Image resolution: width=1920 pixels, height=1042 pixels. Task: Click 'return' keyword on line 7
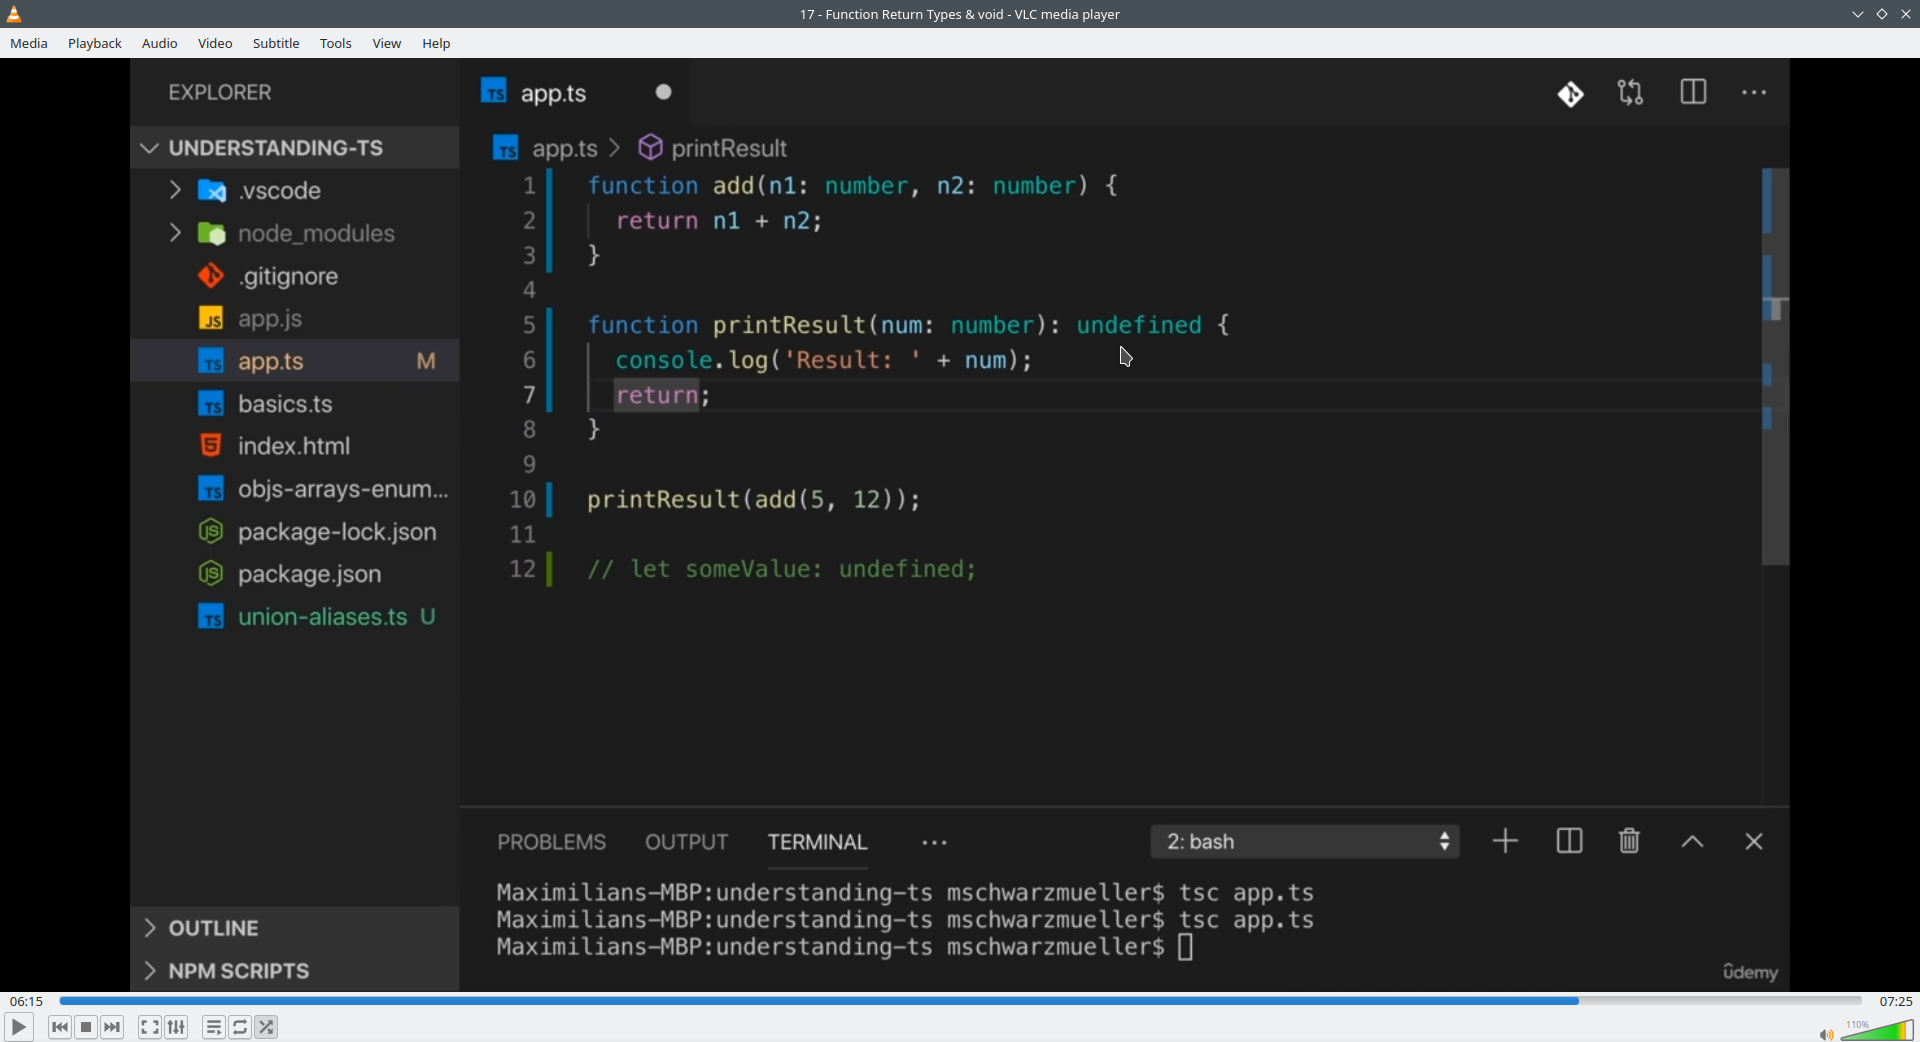pos(656,395)
